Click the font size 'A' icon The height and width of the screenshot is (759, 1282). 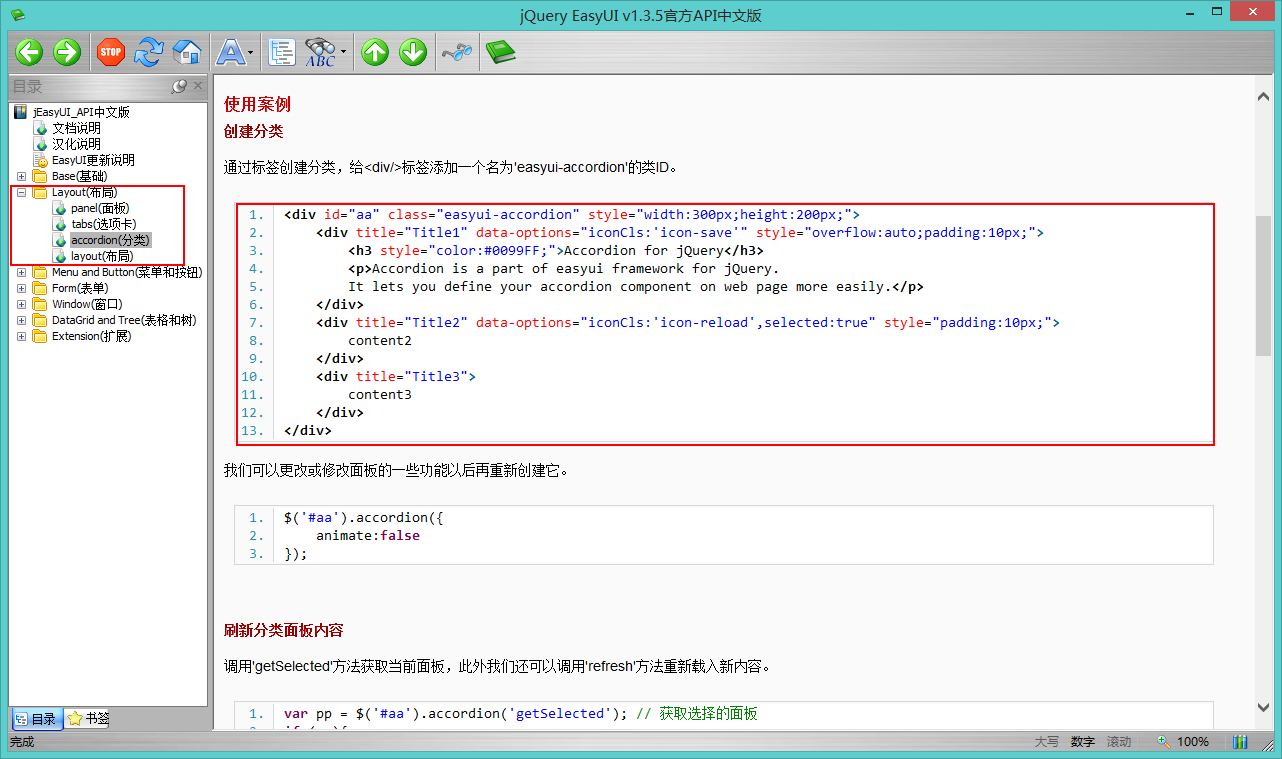coord(231,52)
